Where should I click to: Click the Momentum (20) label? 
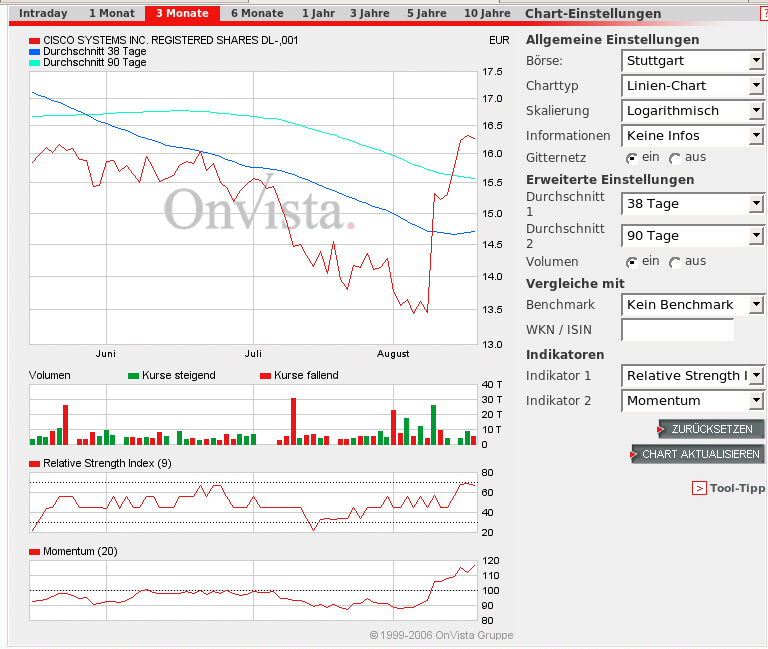click(x=80, y=552)
